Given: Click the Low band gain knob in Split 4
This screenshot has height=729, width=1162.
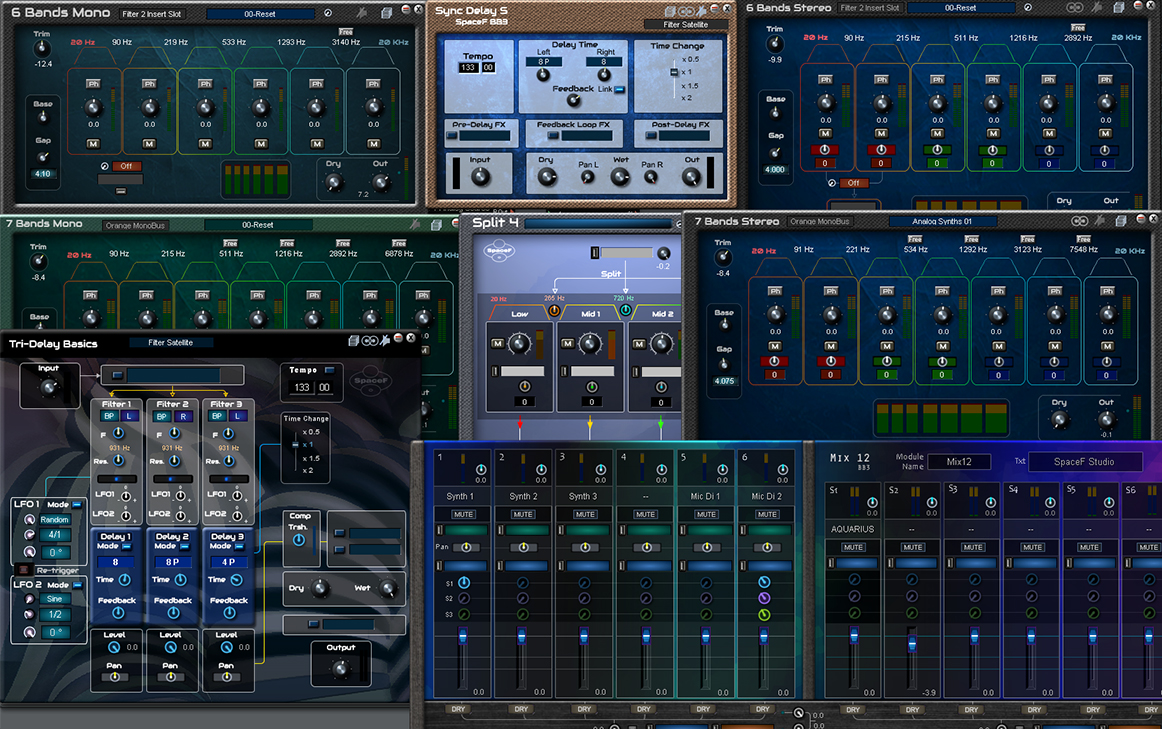Looking at the screenshot, I should [519, 343].
